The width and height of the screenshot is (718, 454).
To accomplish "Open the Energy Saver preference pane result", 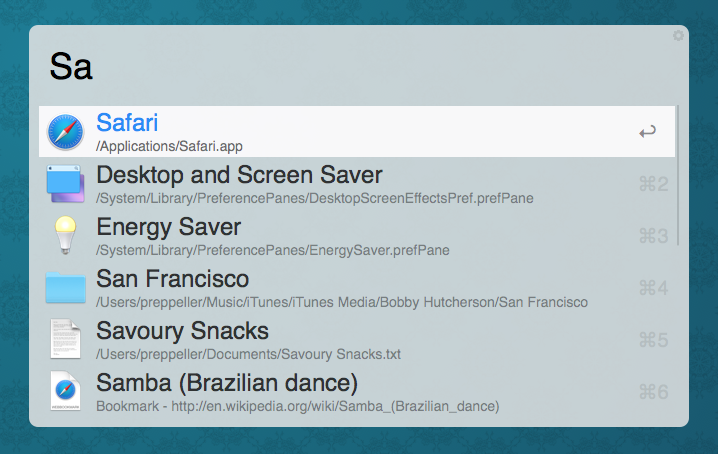I will coord(168,227).
